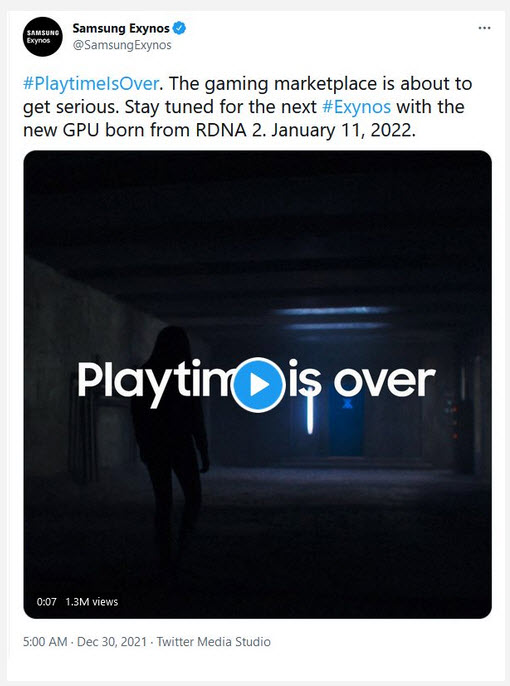Click the word 'over' in video overlay

tap(384, 381)
